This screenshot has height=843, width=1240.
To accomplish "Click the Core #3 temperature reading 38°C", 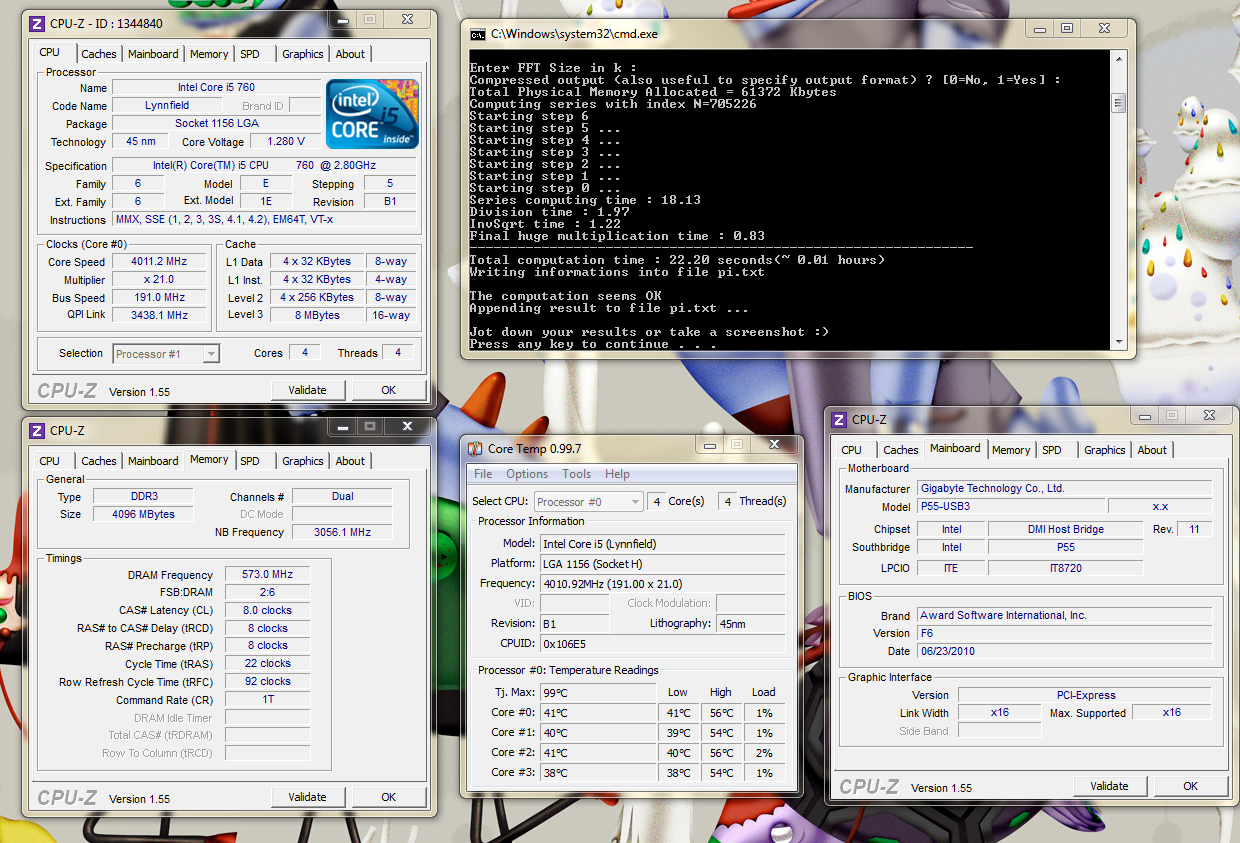I will [x=598, y=772].
